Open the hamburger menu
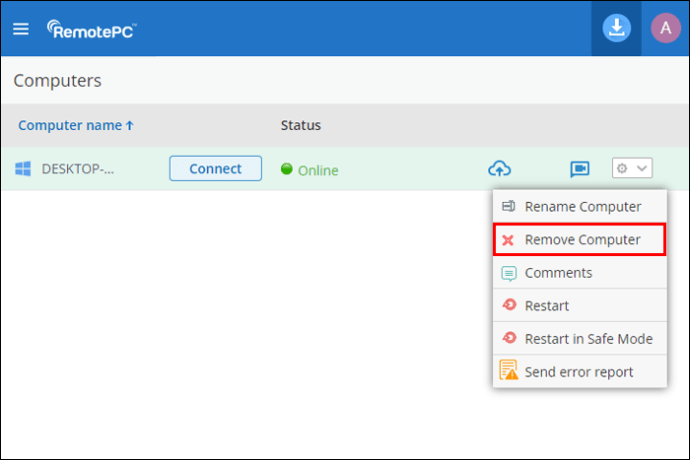This screenshot has width=690, height=460. [21, 28]
